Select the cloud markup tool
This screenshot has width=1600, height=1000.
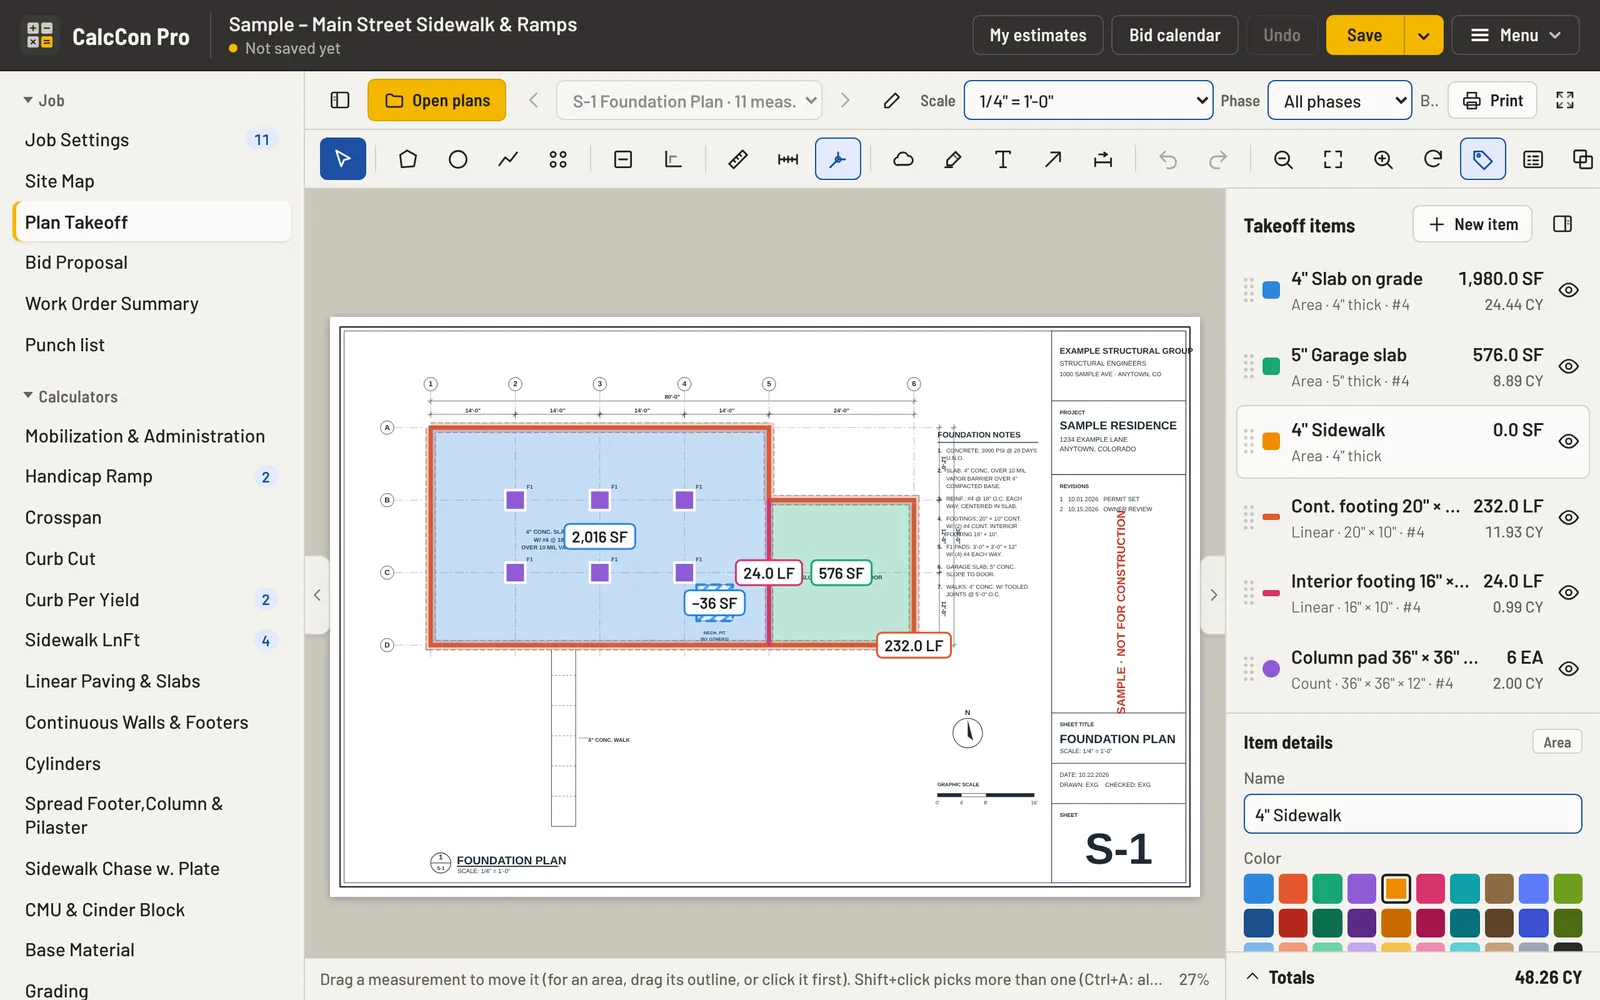[x=903, y=159]
